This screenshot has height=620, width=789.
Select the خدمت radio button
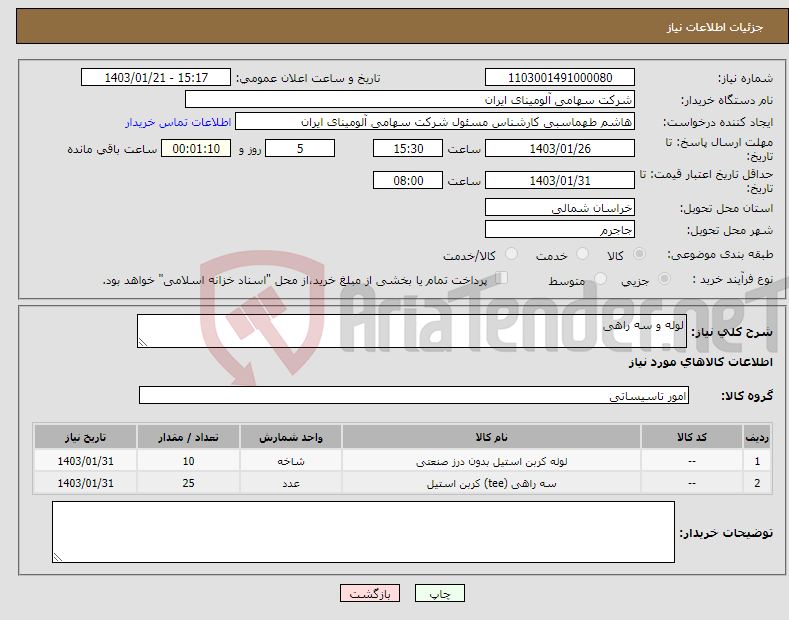[582, 254]
